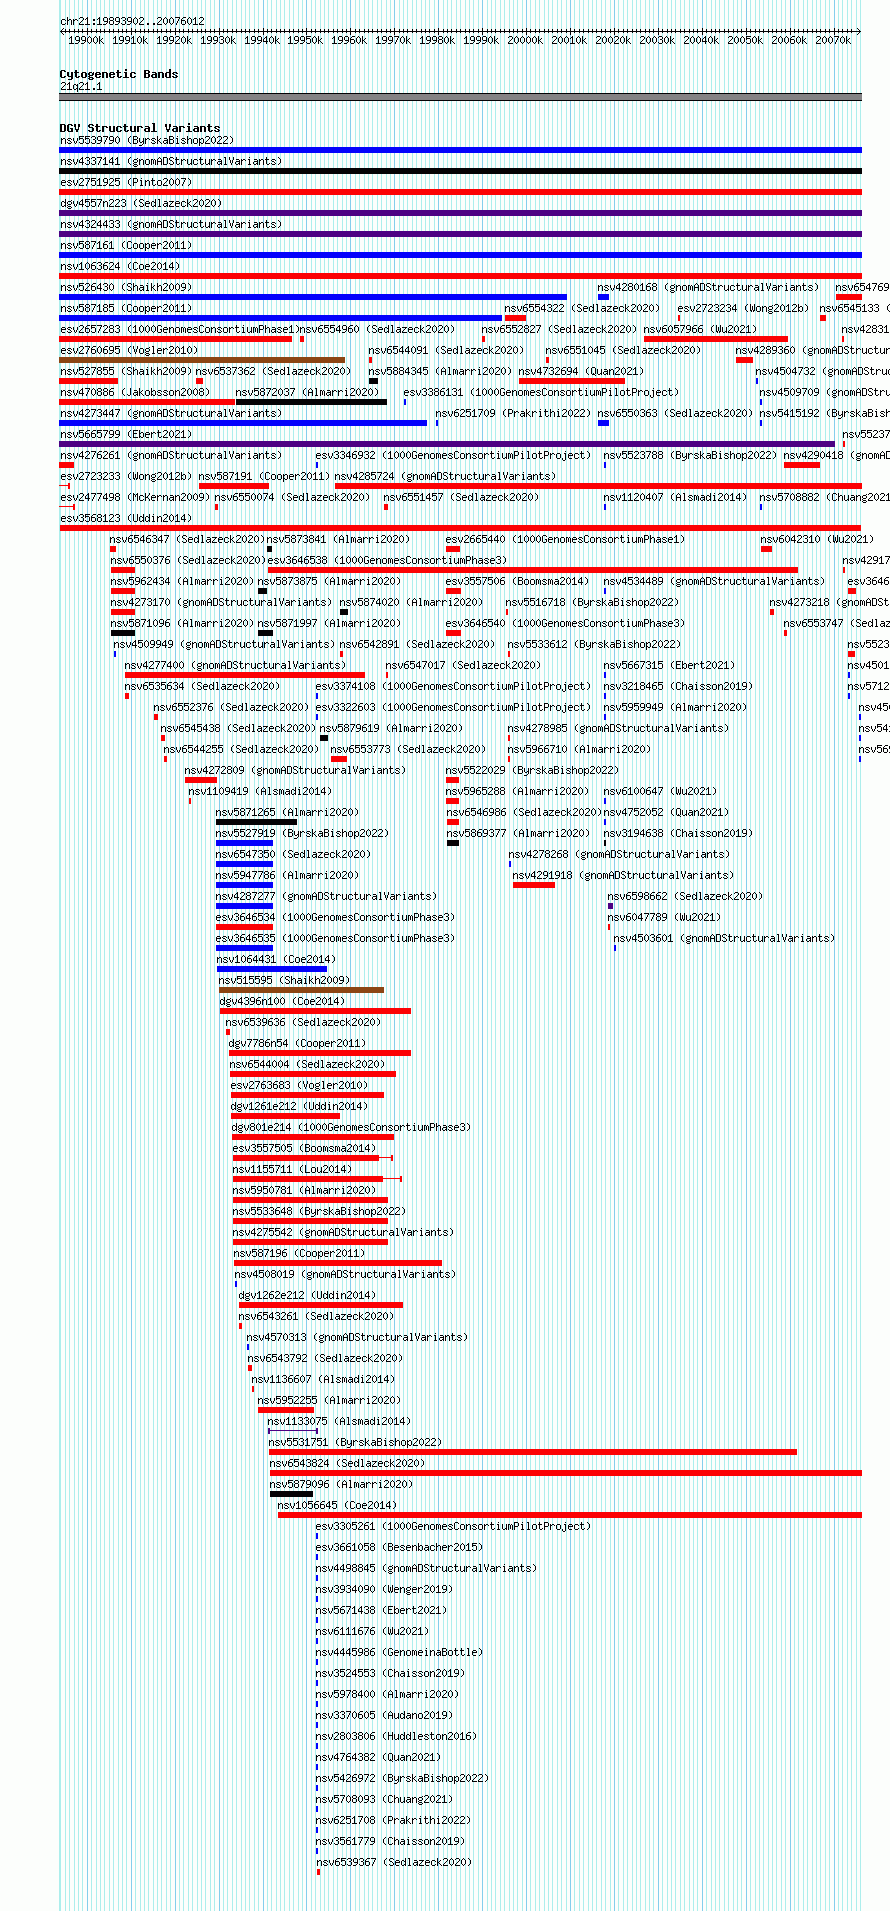
Task: Click the 19950k ruler tick label
Action: 305,40
